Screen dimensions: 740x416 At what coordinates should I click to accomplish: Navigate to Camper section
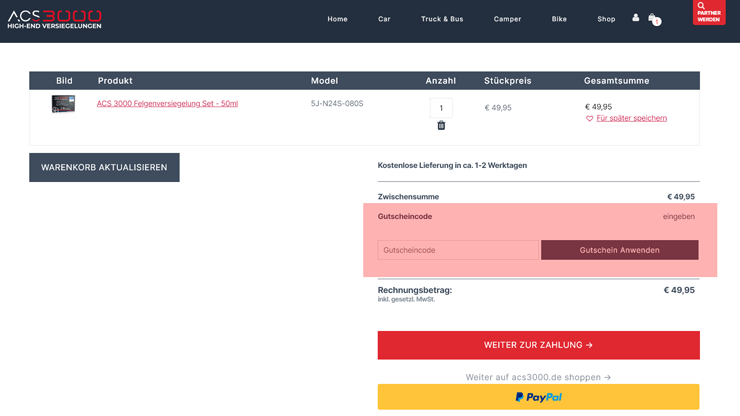click(x=507, y=19)
